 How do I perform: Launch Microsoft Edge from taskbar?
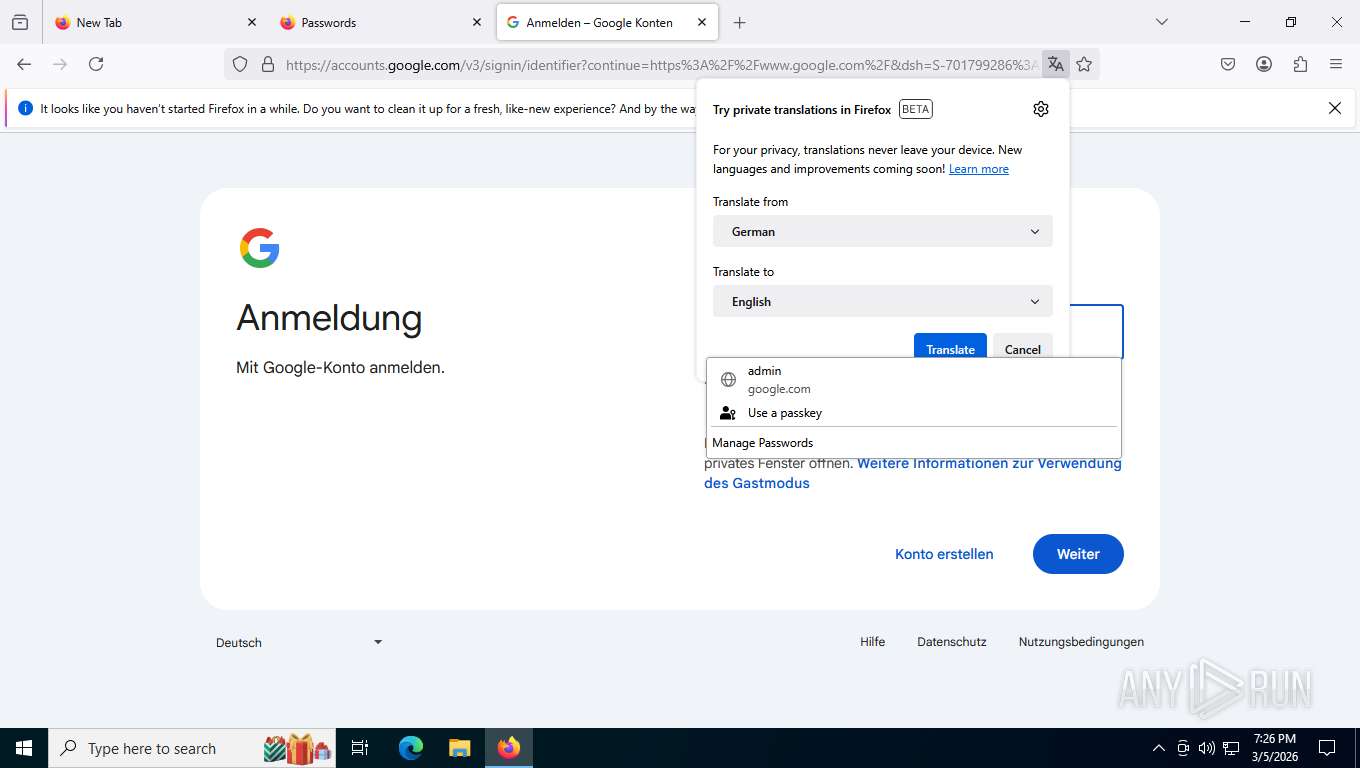411,748
